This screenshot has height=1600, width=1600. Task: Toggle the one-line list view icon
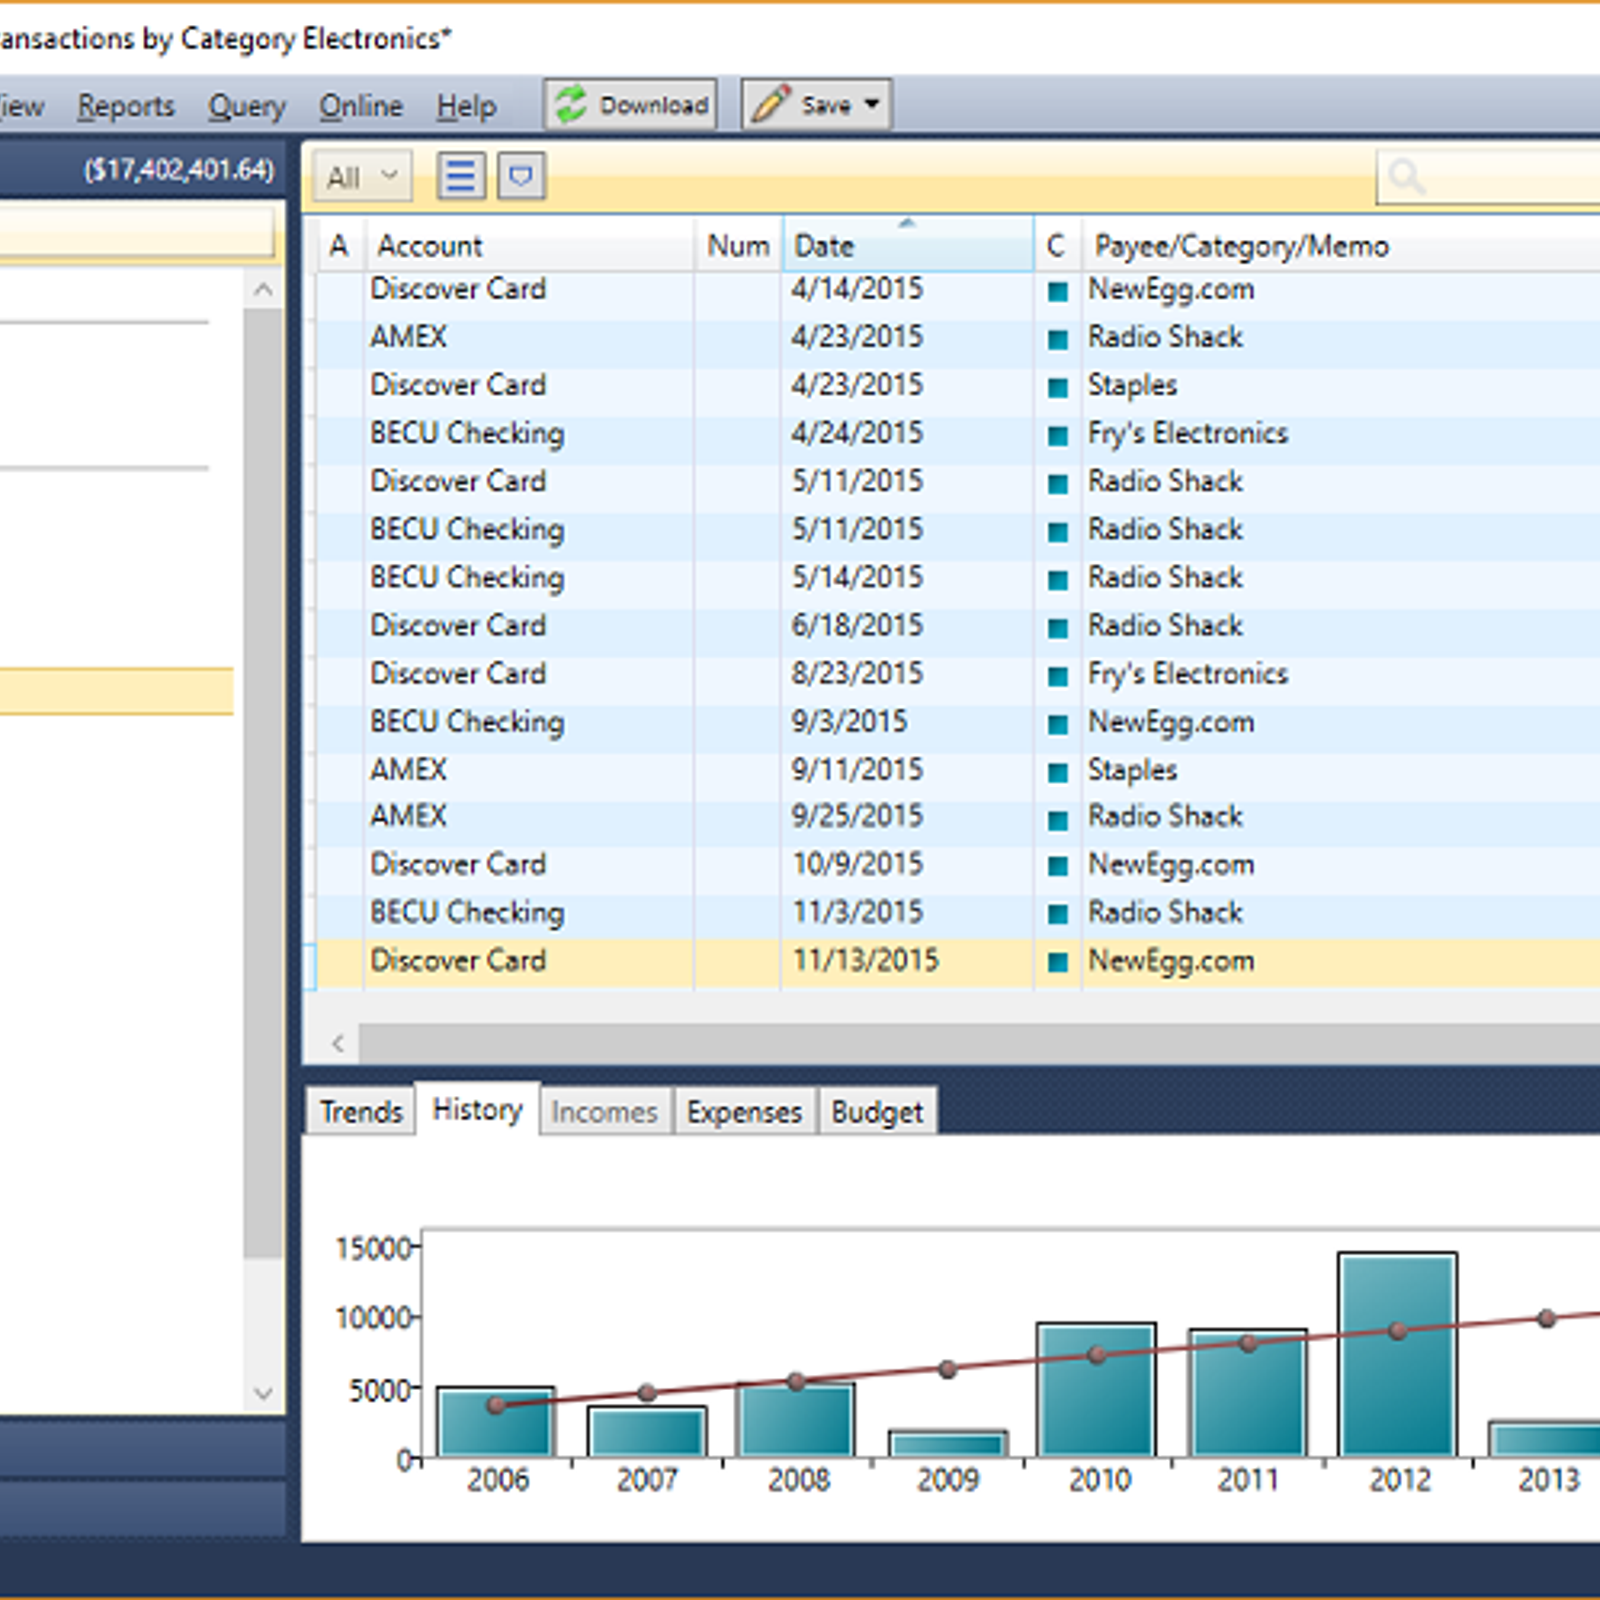click(x=461, y=177)
